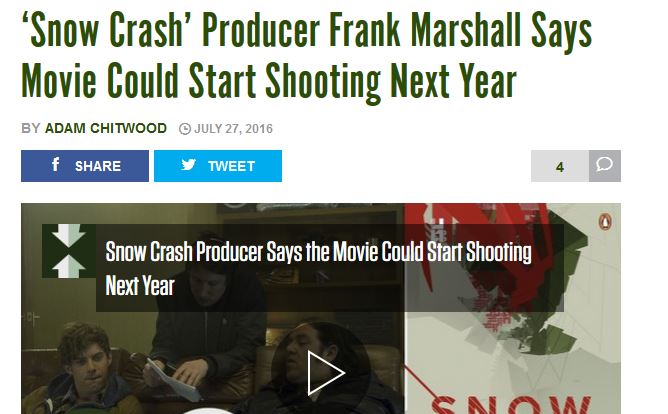Click the video title overlay text
Image resolution: width=668 pixels, height=414 pixels.
pos(318,268)
